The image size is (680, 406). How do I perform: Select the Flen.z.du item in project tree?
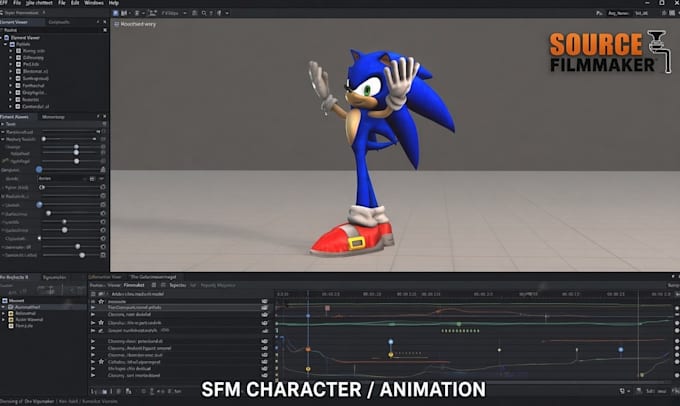click(24, 325)
